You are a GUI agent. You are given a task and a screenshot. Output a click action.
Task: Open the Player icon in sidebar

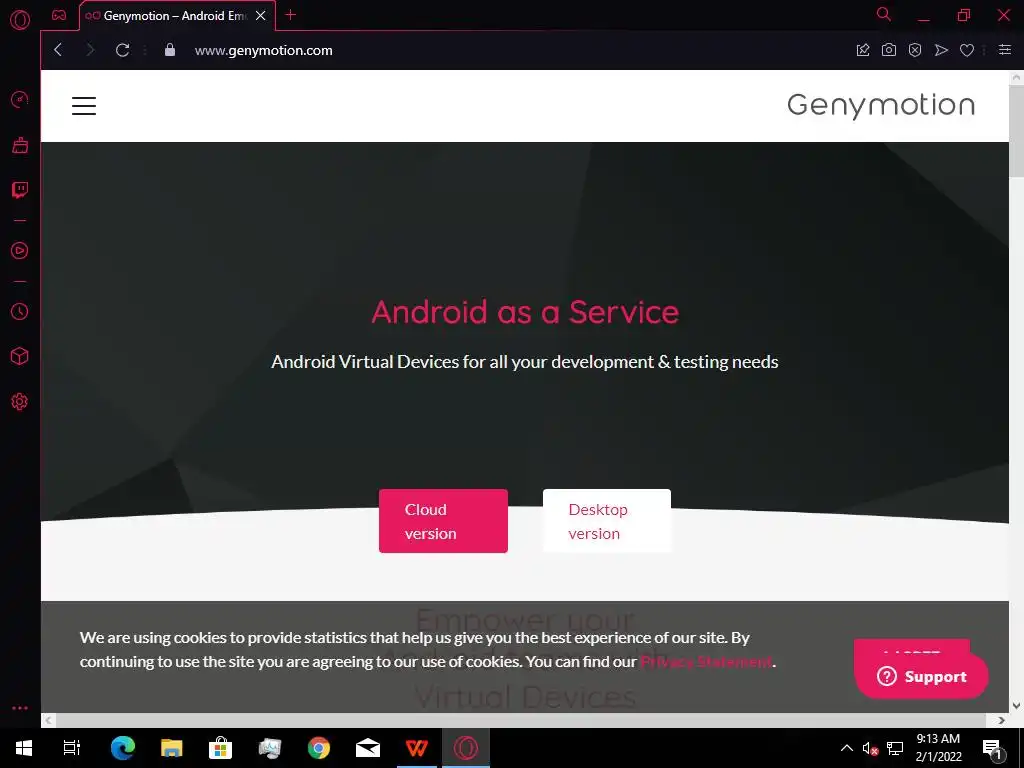pyautogui.click(x=20, y=251)
